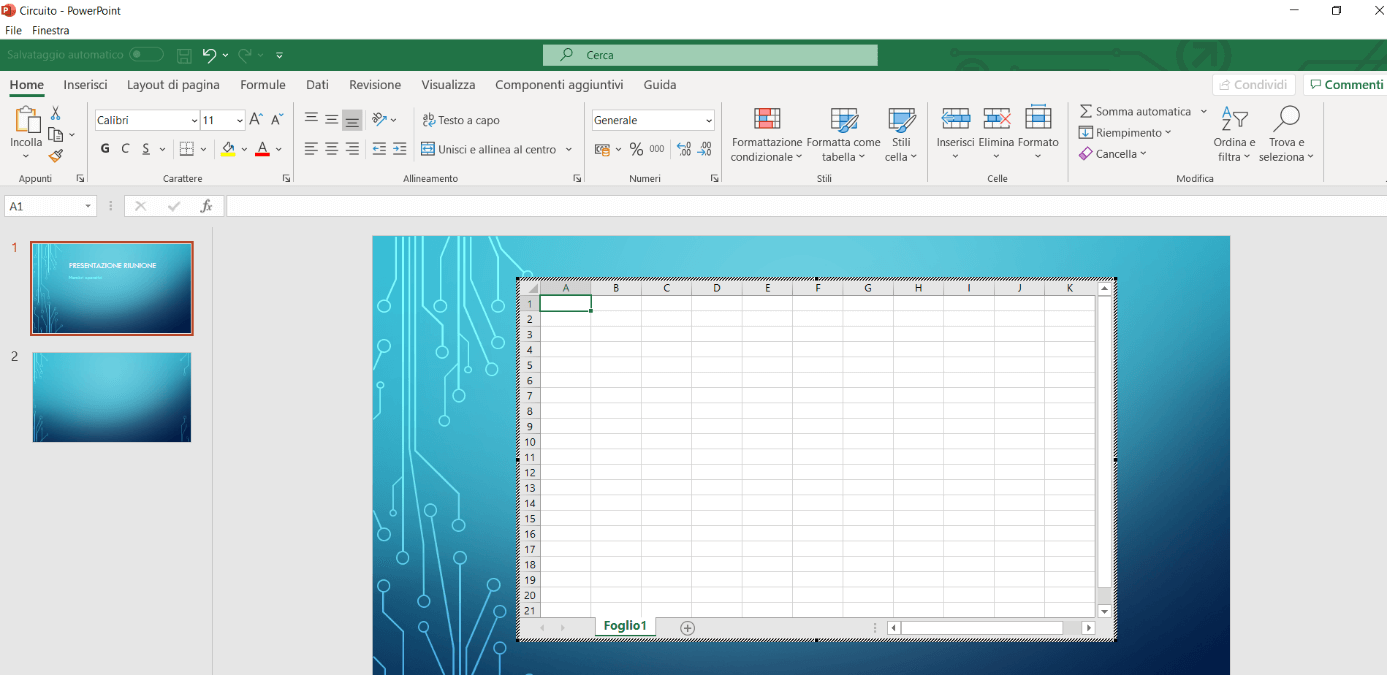Add a new sheet with plus icon
This screenshot has height=675, width=1387.
pos(687,627)
